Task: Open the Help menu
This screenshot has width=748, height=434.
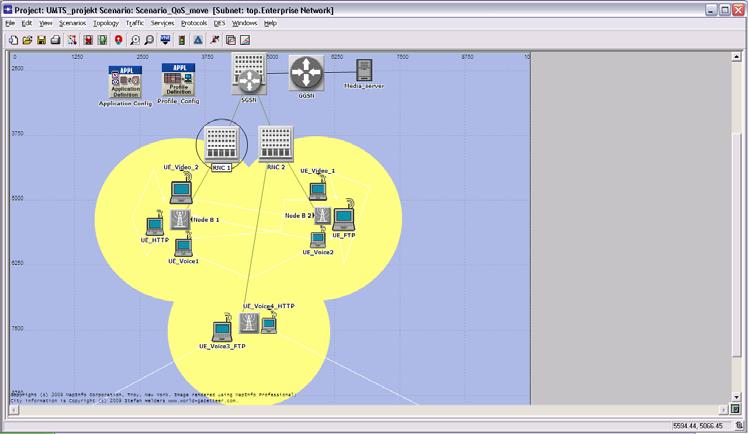Action: coord(270,23)
